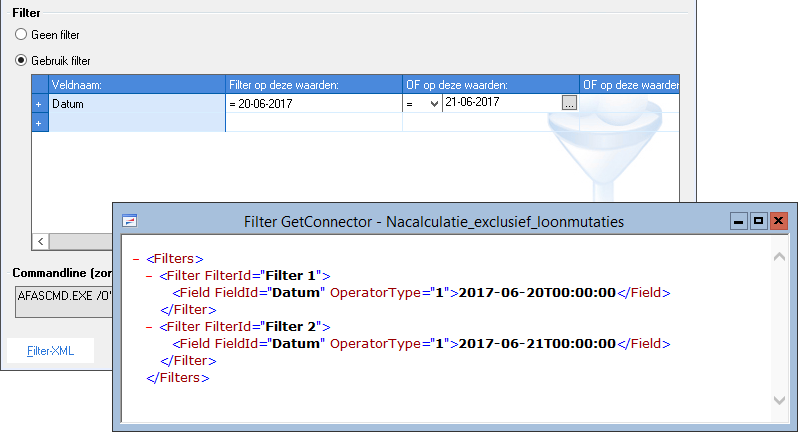
Task: Click first 'OF op deze waarden' column header
Action: click(x=491, y=84)
